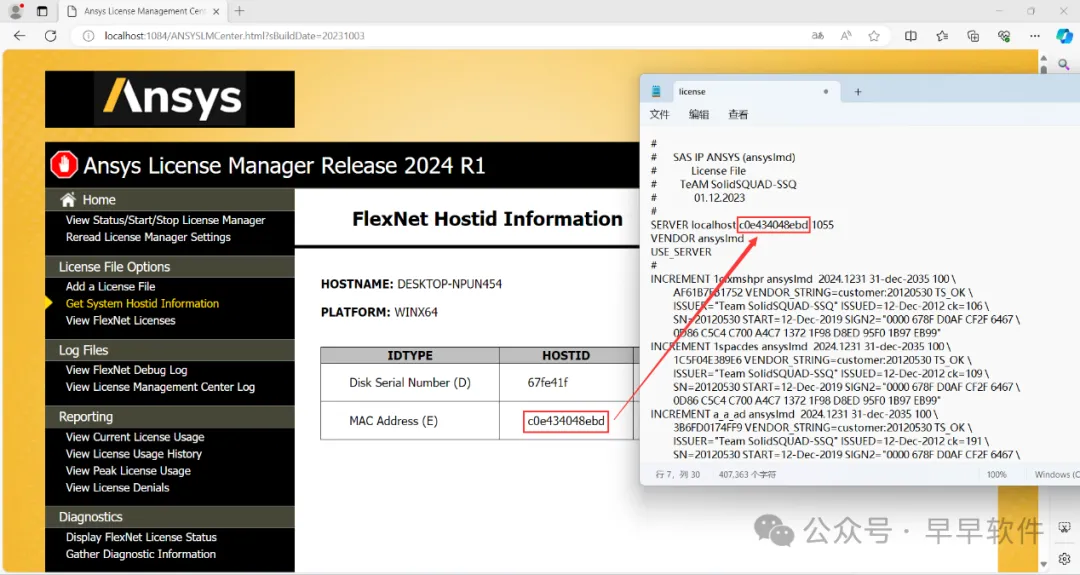This screenshot has height=575, width=1080.
Task: Open View Current License Usage
Action: [135, 437]
